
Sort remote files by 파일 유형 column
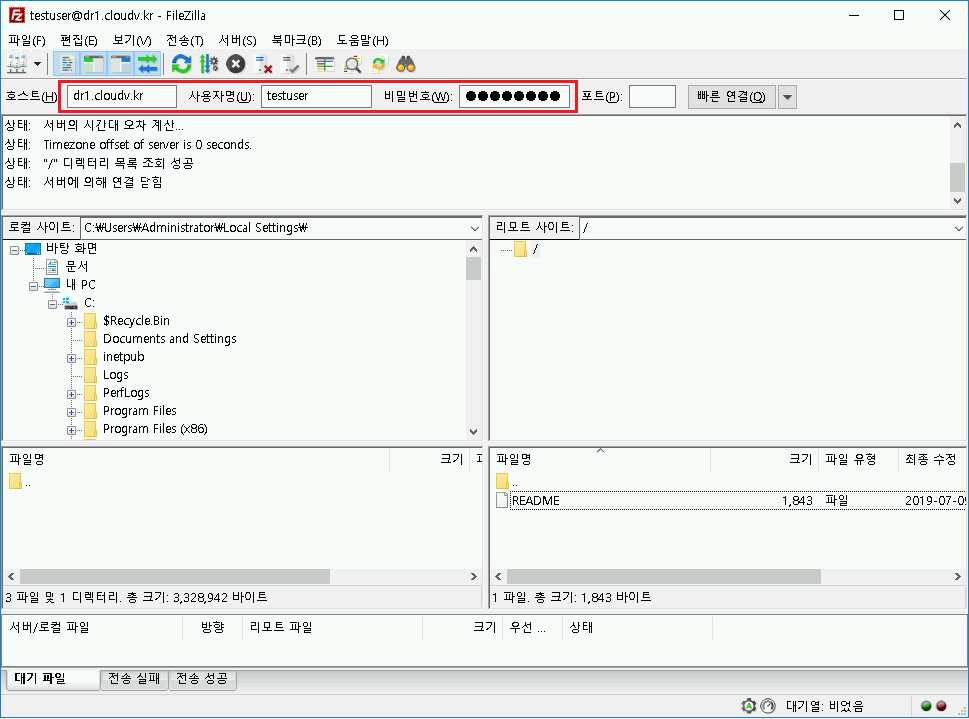858,459
